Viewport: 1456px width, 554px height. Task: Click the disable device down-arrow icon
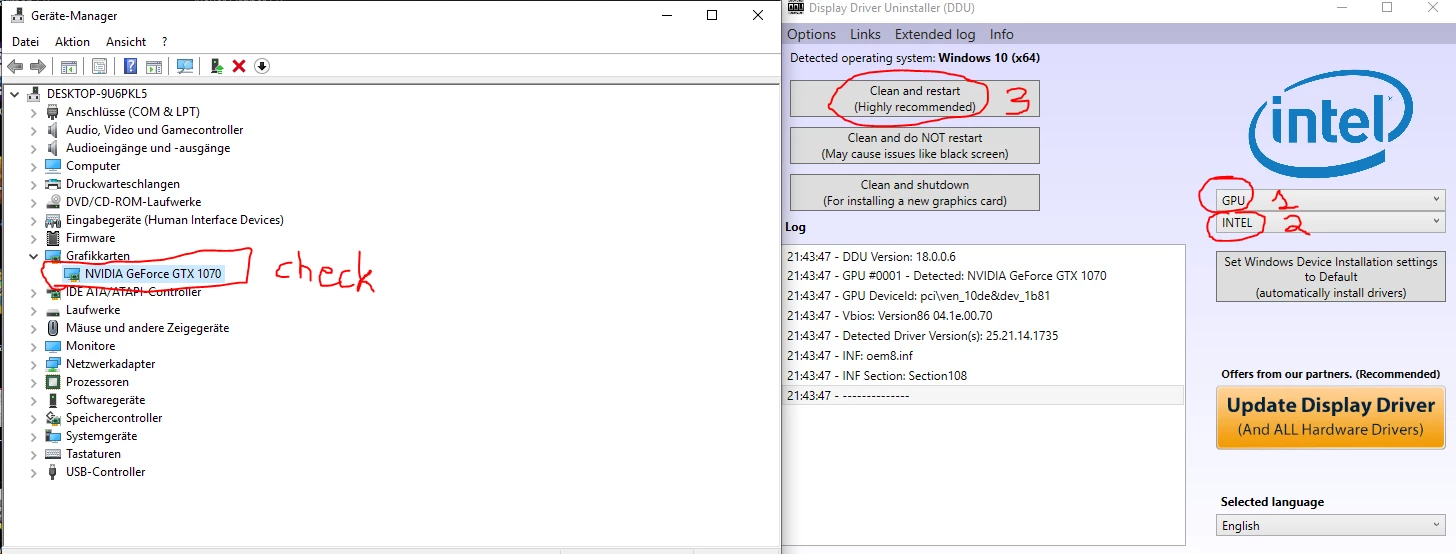click(x=262, y=66)
